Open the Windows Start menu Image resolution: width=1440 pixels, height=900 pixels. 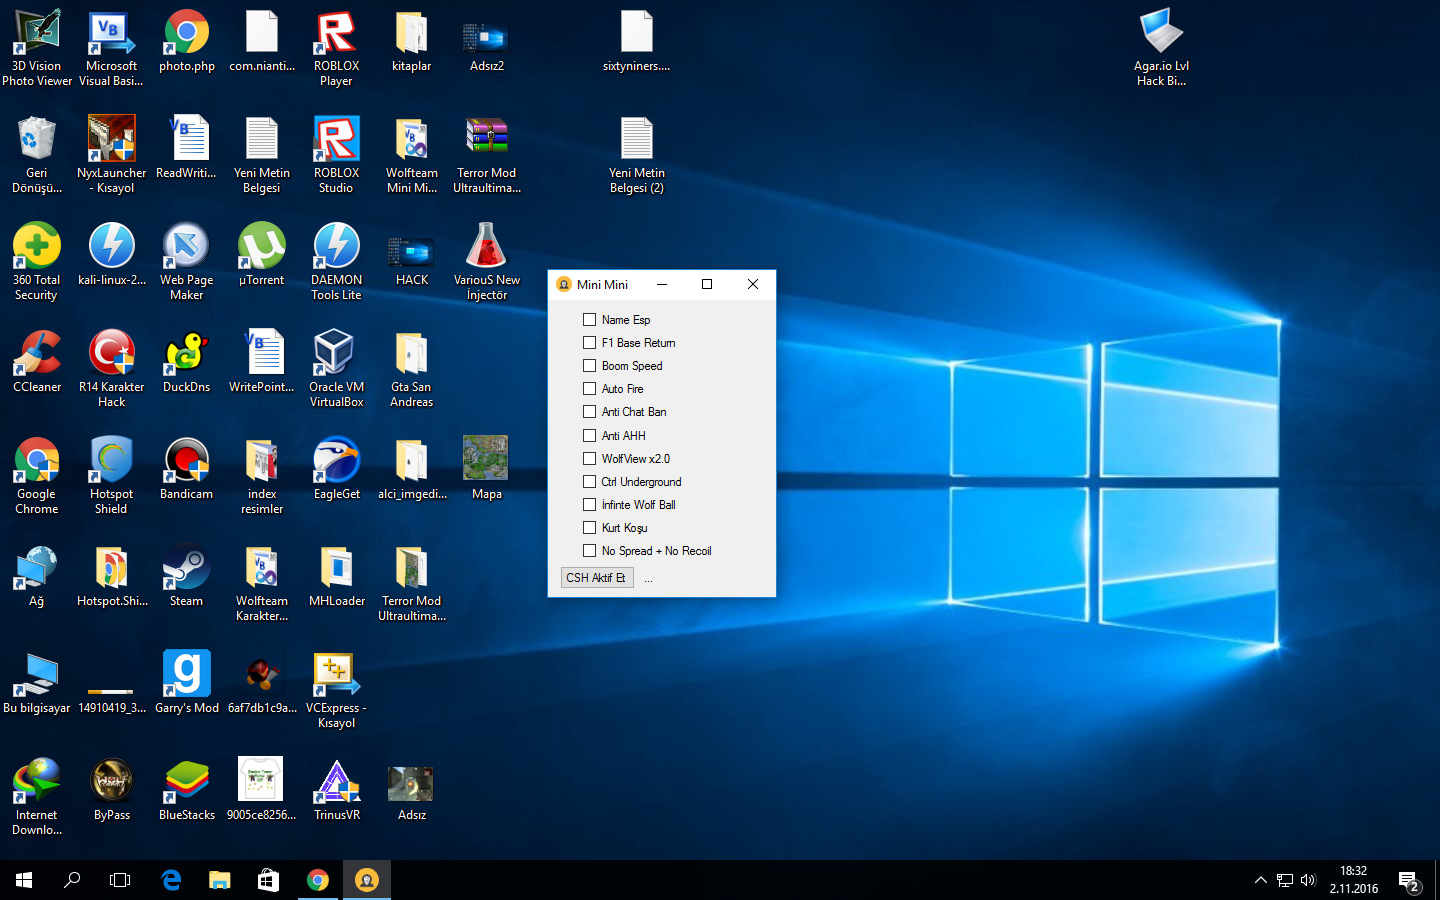tap(24, 880)
